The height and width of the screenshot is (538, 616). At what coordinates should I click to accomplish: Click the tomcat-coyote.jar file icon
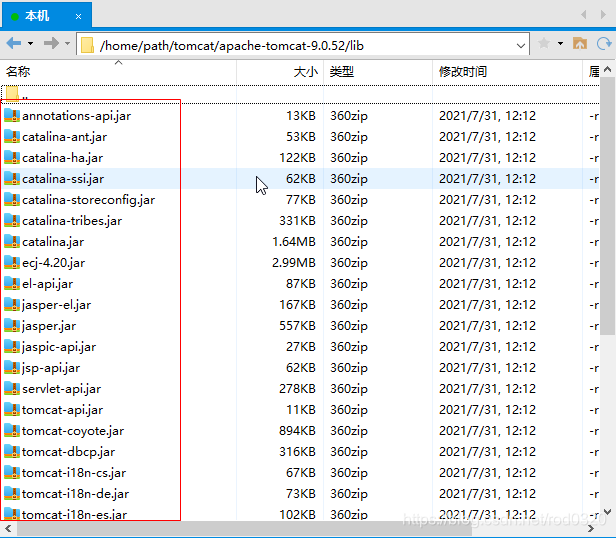coord(12,431)
